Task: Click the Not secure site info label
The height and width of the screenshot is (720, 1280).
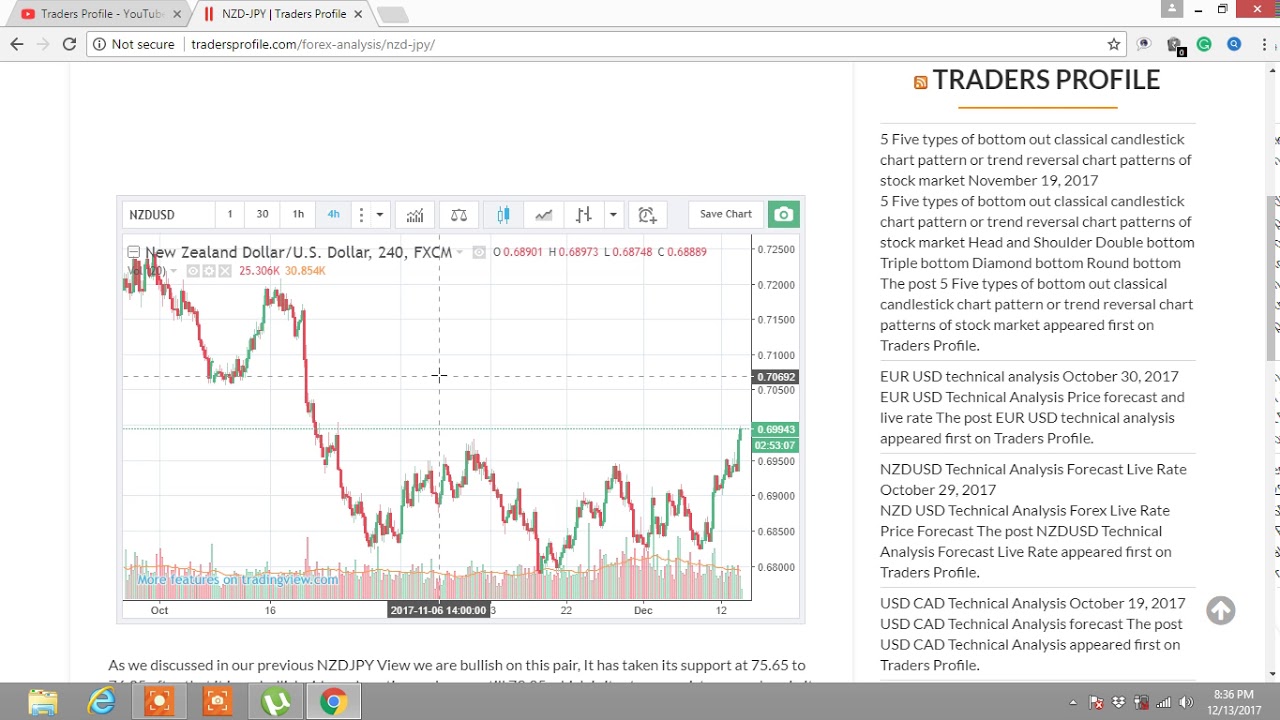Action: click(x=134, y=44)
